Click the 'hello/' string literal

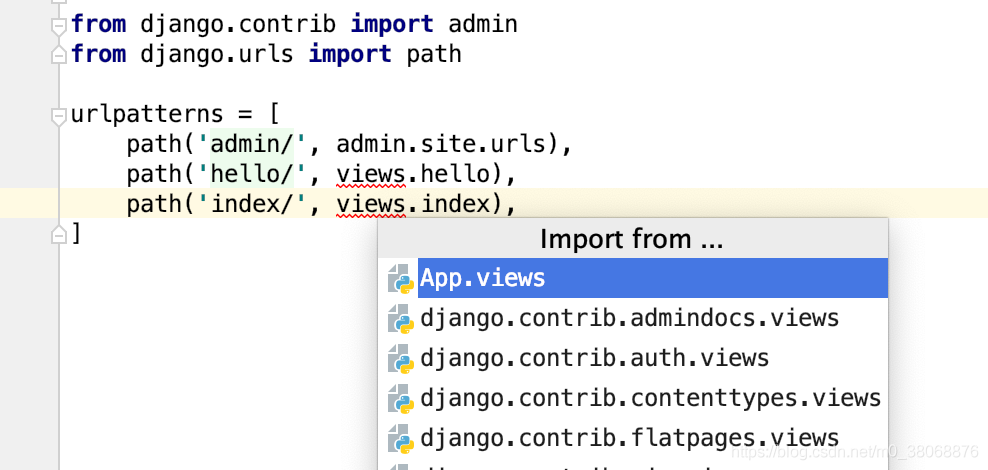(x=252, y=175)
